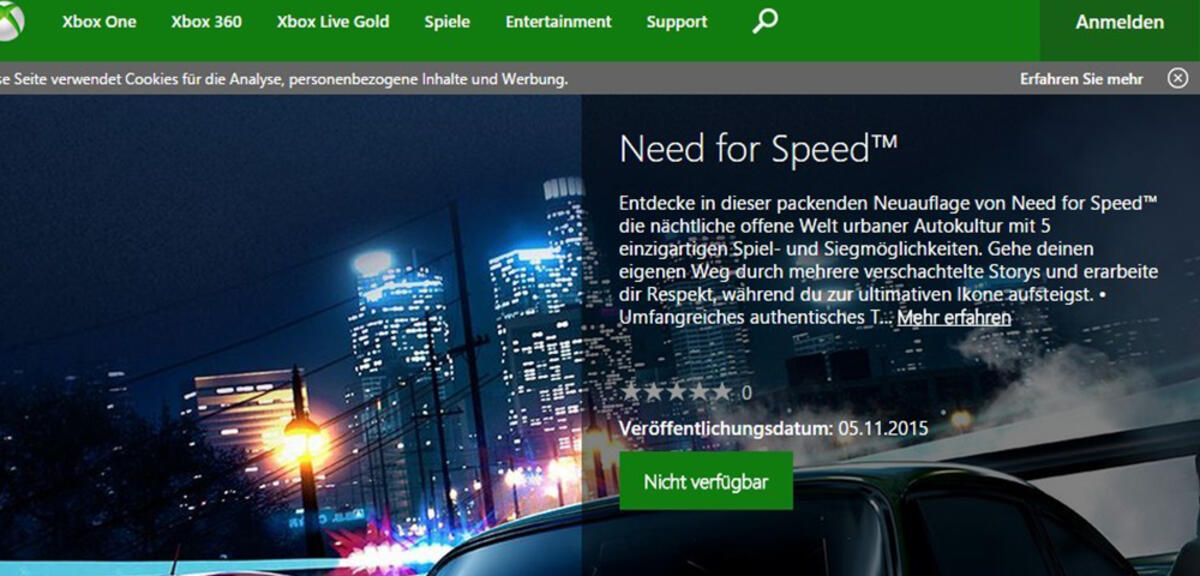This screenshot has width=1200, height=576.
Task: Click the Need for Speed™ title heading
Action: [758, 149]
